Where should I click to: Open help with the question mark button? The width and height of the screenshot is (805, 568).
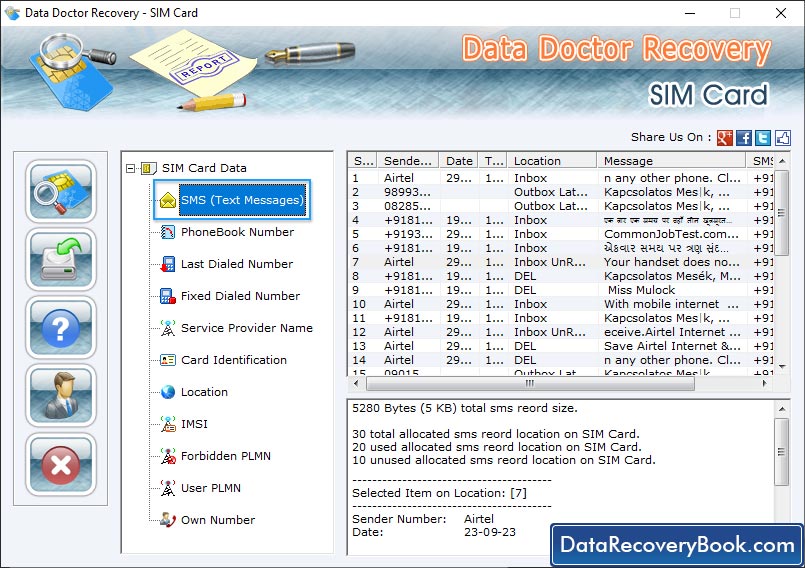pyautogui.click(x=61, y=328)
